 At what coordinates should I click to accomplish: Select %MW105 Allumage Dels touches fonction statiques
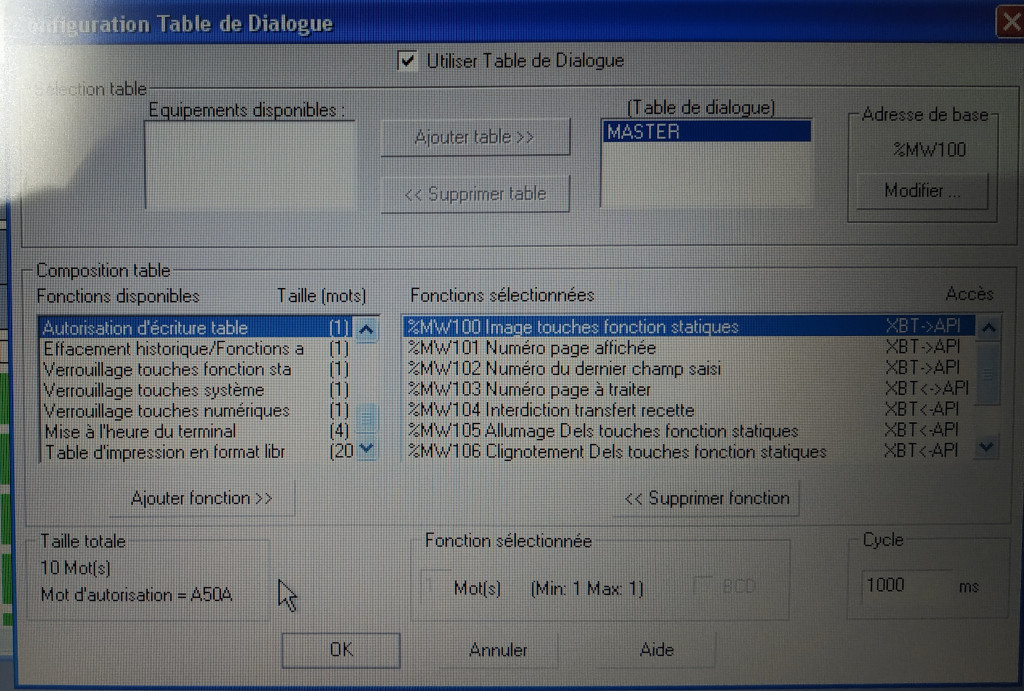click(602, 431)
